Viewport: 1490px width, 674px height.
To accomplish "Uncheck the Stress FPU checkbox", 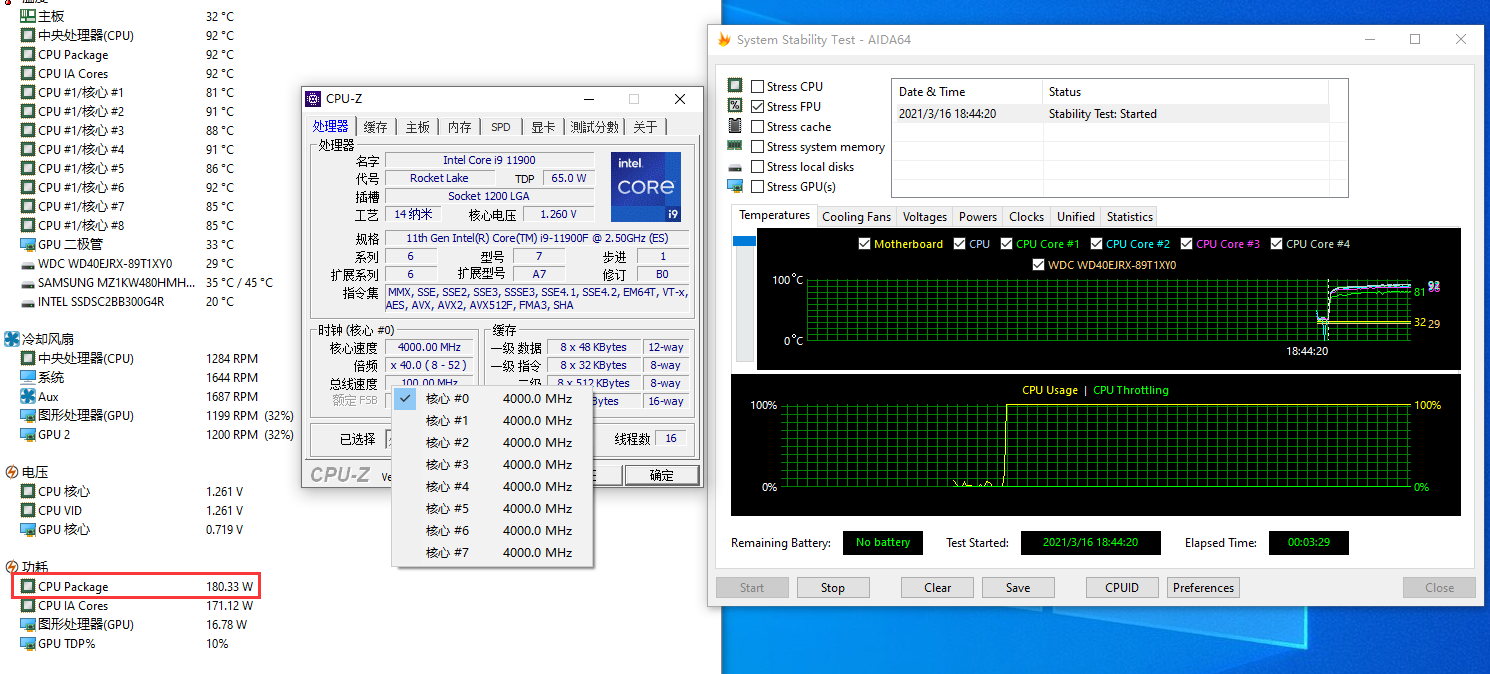I will 758,107.
